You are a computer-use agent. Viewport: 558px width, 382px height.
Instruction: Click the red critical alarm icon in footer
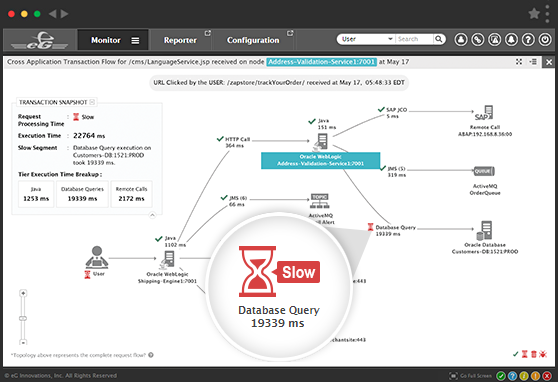coord(547,376)
